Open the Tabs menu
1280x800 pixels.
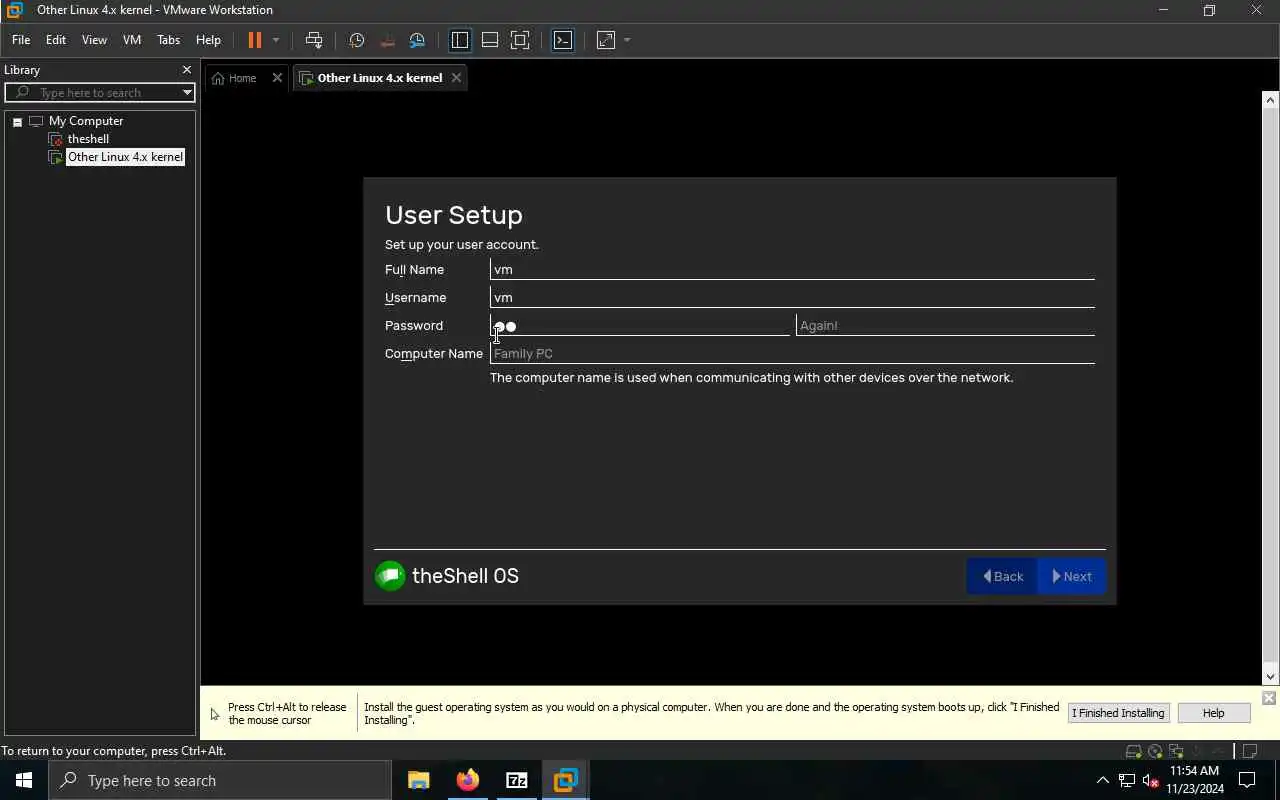[169, 40]
